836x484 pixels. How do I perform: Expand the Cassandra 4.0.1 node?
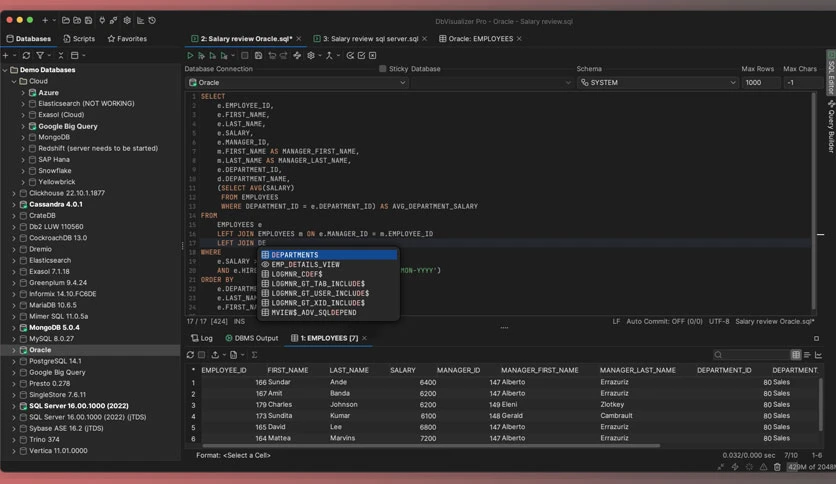pos(14,205)
